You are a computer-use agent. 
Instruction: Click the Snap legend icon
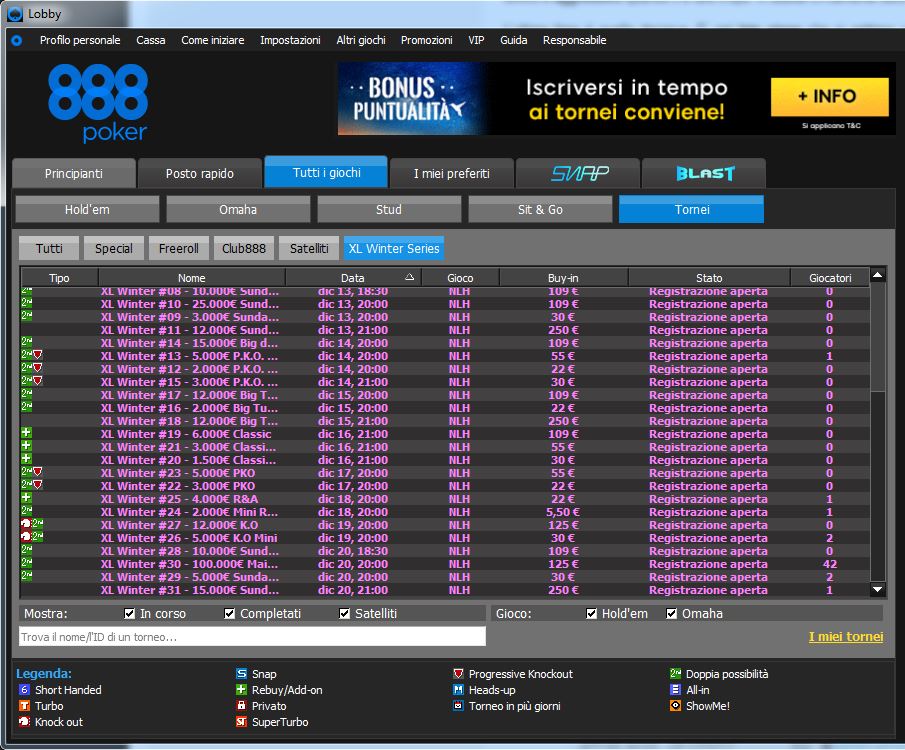coord(241,674)
